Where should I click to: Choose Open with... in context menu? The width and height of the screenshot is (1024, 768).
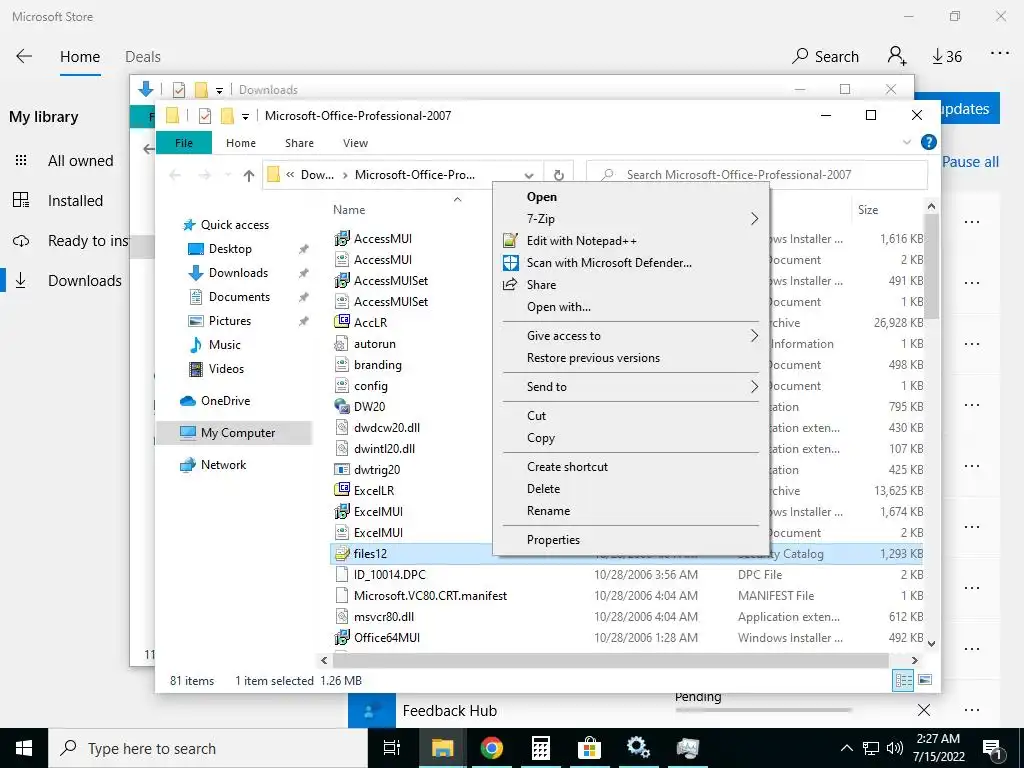click(559, 307)
